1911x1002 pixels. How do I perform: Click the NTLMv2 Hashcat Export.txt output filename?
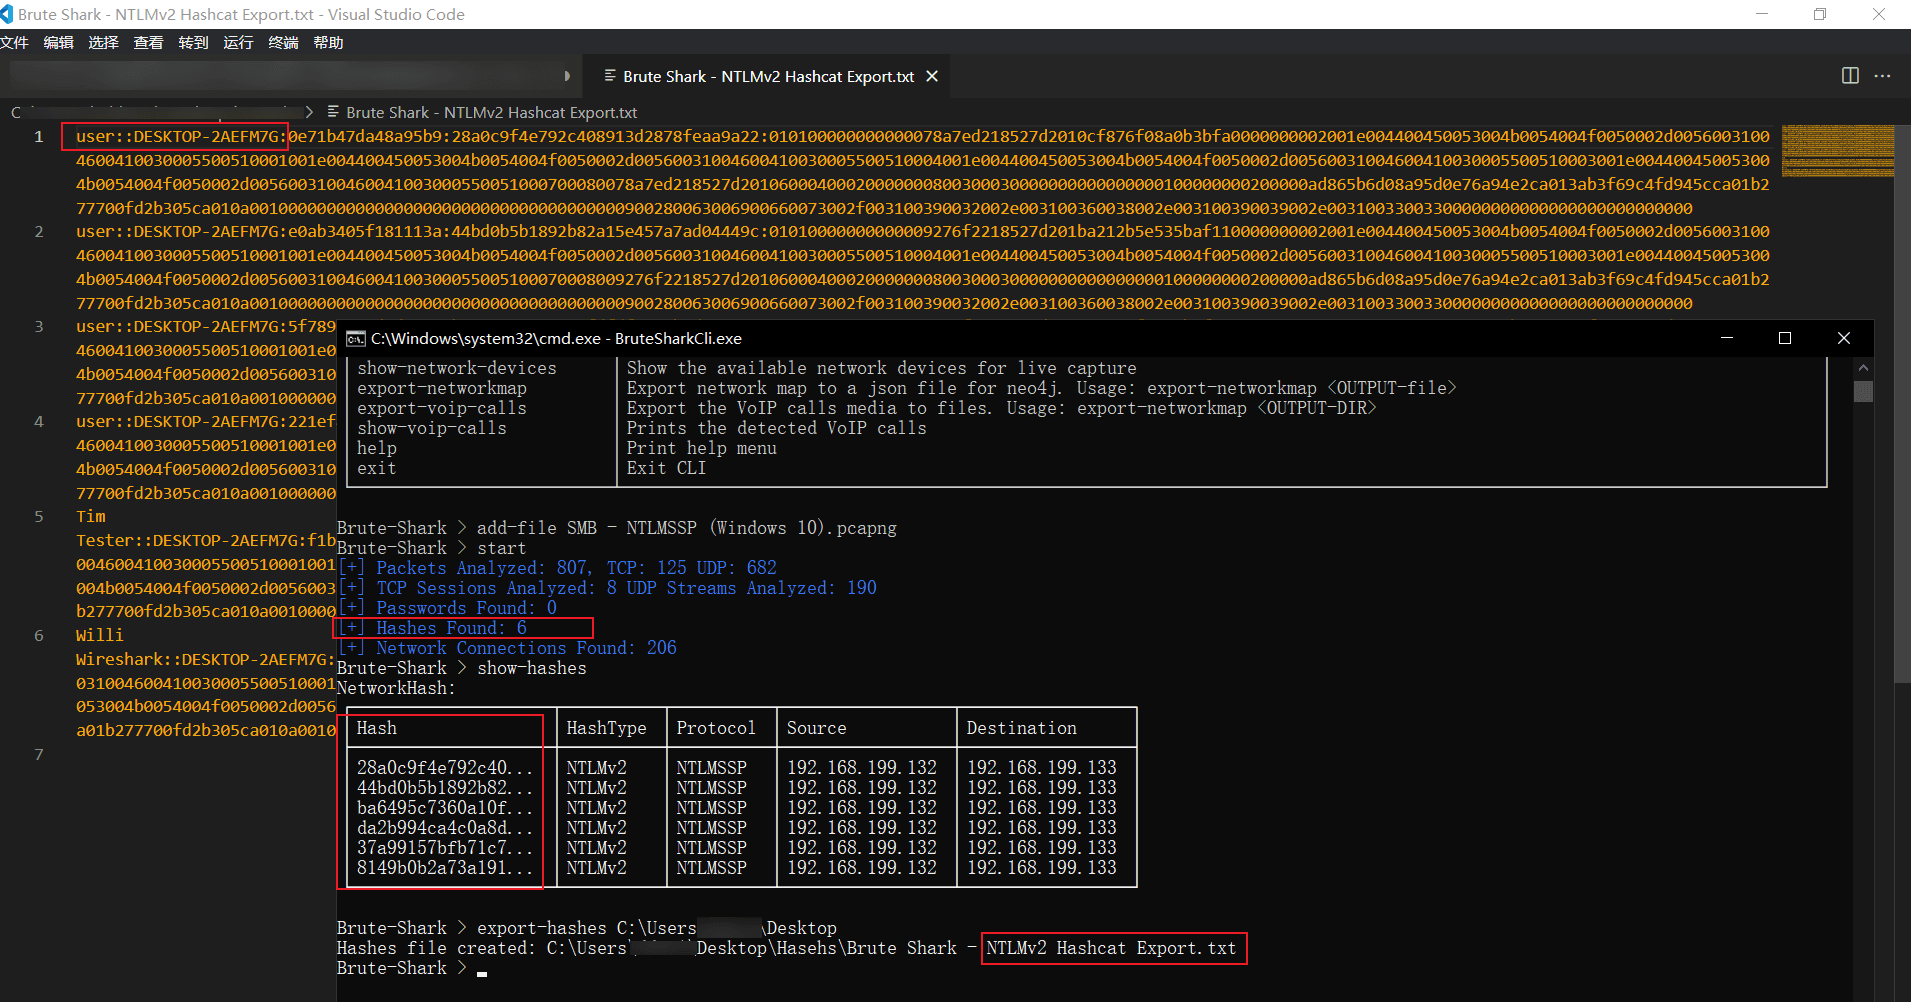(1112, 948)
